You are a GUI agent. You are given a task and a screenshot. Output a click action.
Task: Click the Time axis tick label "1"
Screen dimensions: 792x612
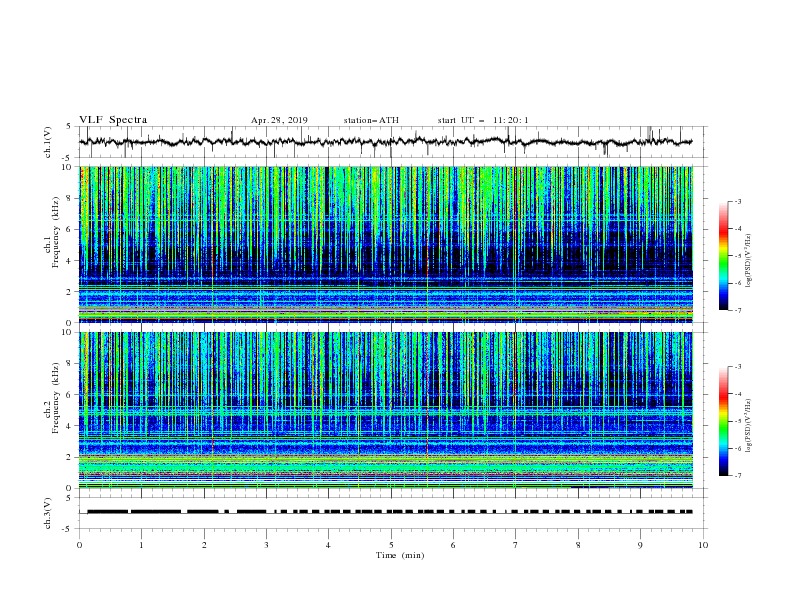142,545
